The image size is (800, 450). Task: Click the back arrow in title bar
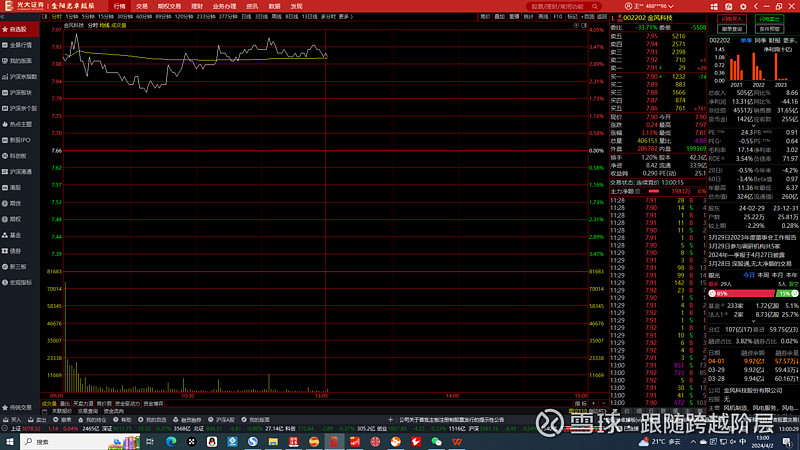point(756,7)
